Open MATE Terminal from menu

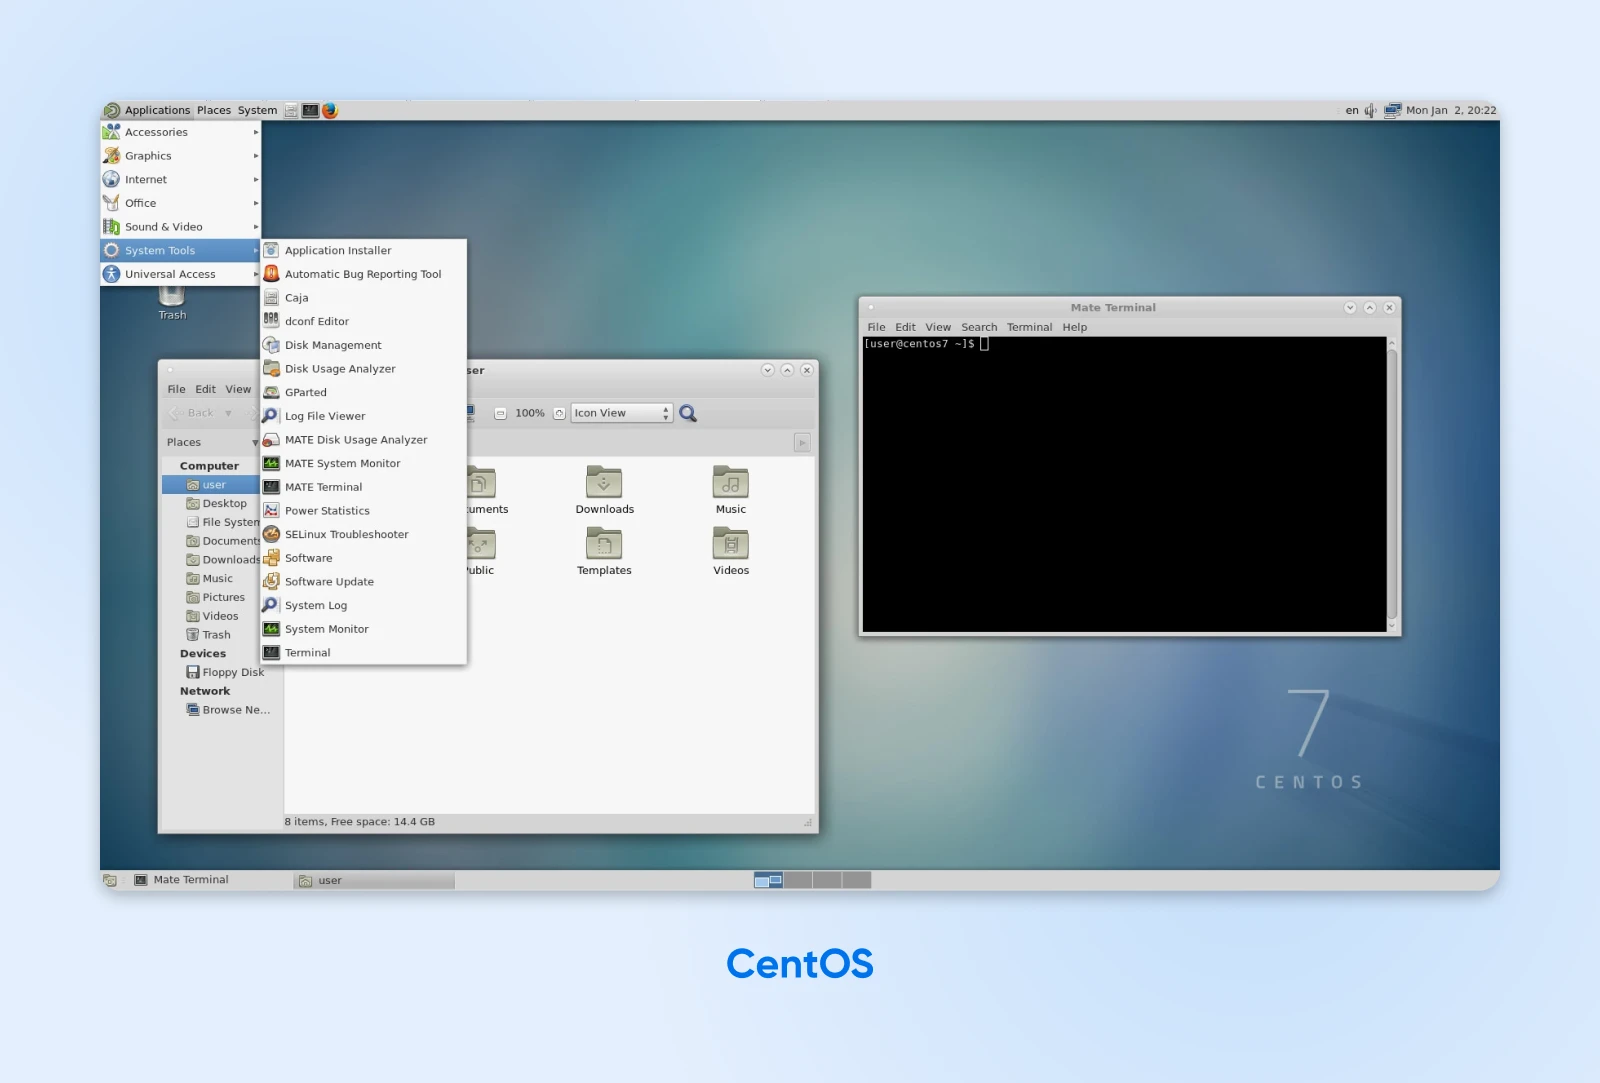(x=363, y=487)
